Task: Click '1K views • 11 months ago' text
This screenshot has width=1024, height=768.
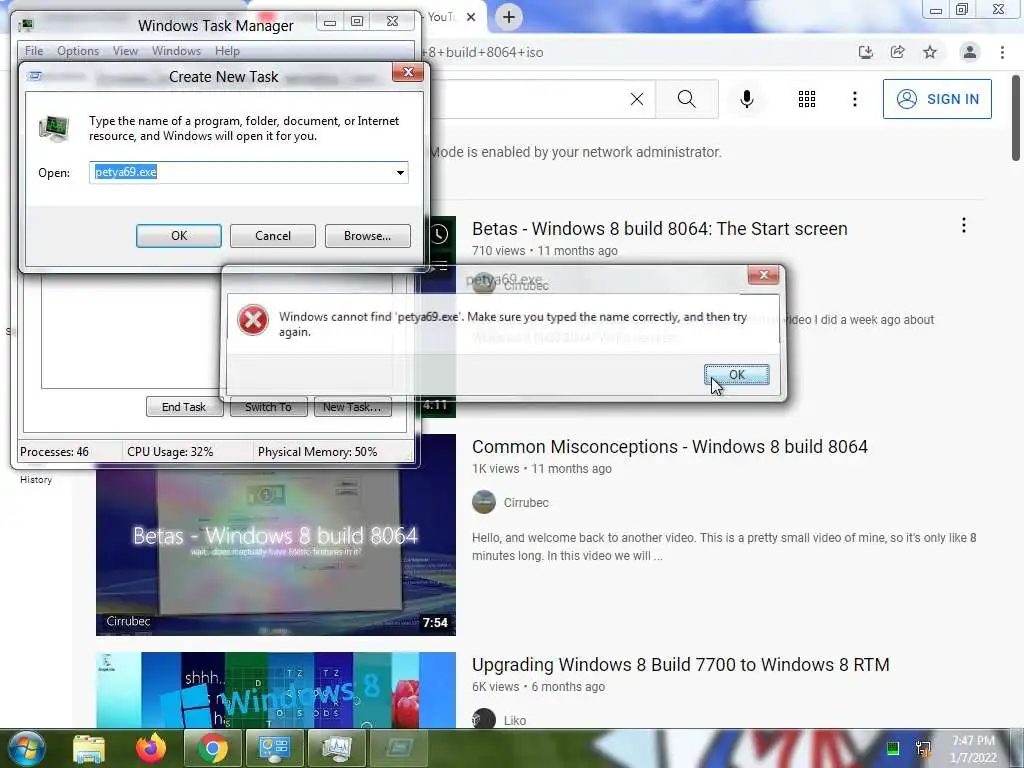Action: [x=541, y=469]
